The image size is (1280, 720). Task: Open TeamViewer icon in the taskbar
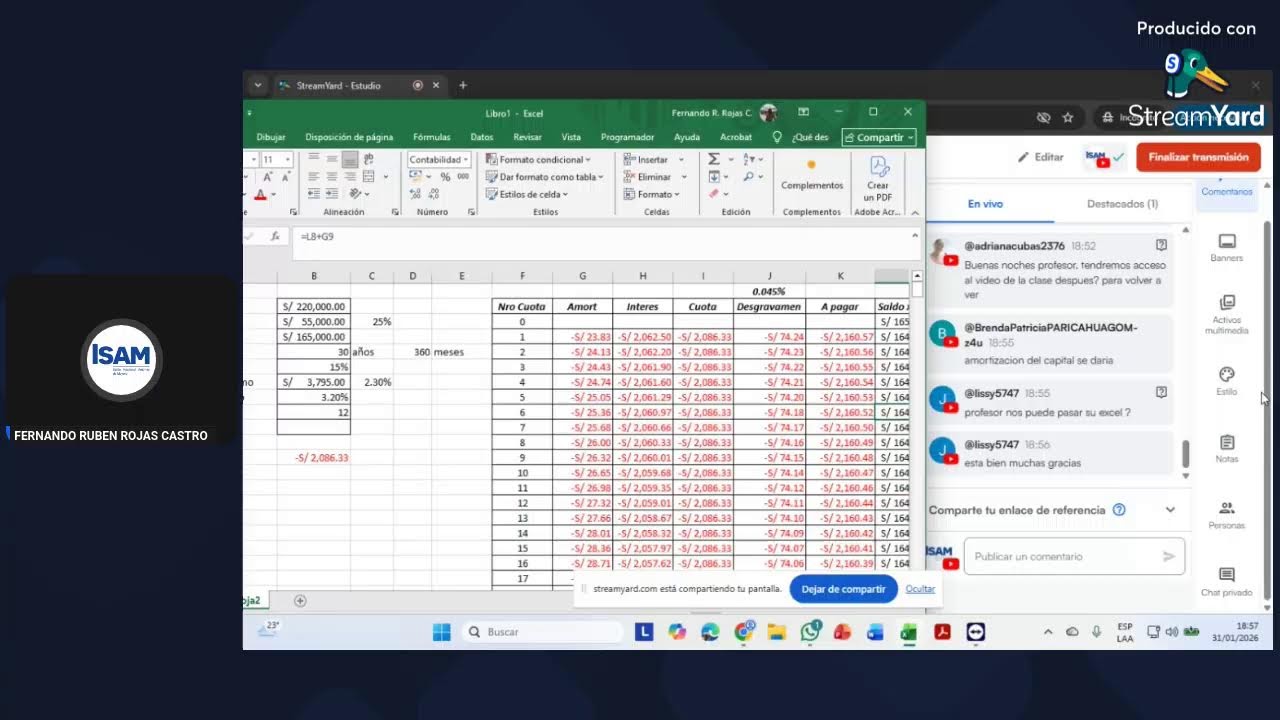[975, 632]
